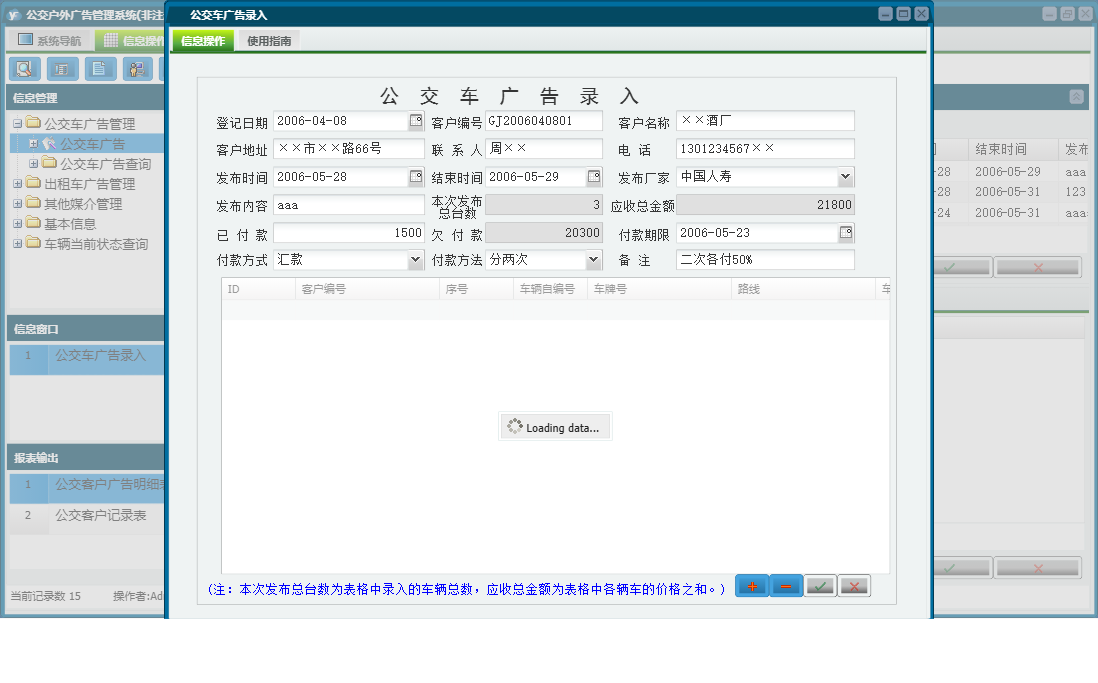Viewport: 1098px width, 683px height.
Task: Minimize the 公交车广告录入 dialog
Action: pos(885,13)
